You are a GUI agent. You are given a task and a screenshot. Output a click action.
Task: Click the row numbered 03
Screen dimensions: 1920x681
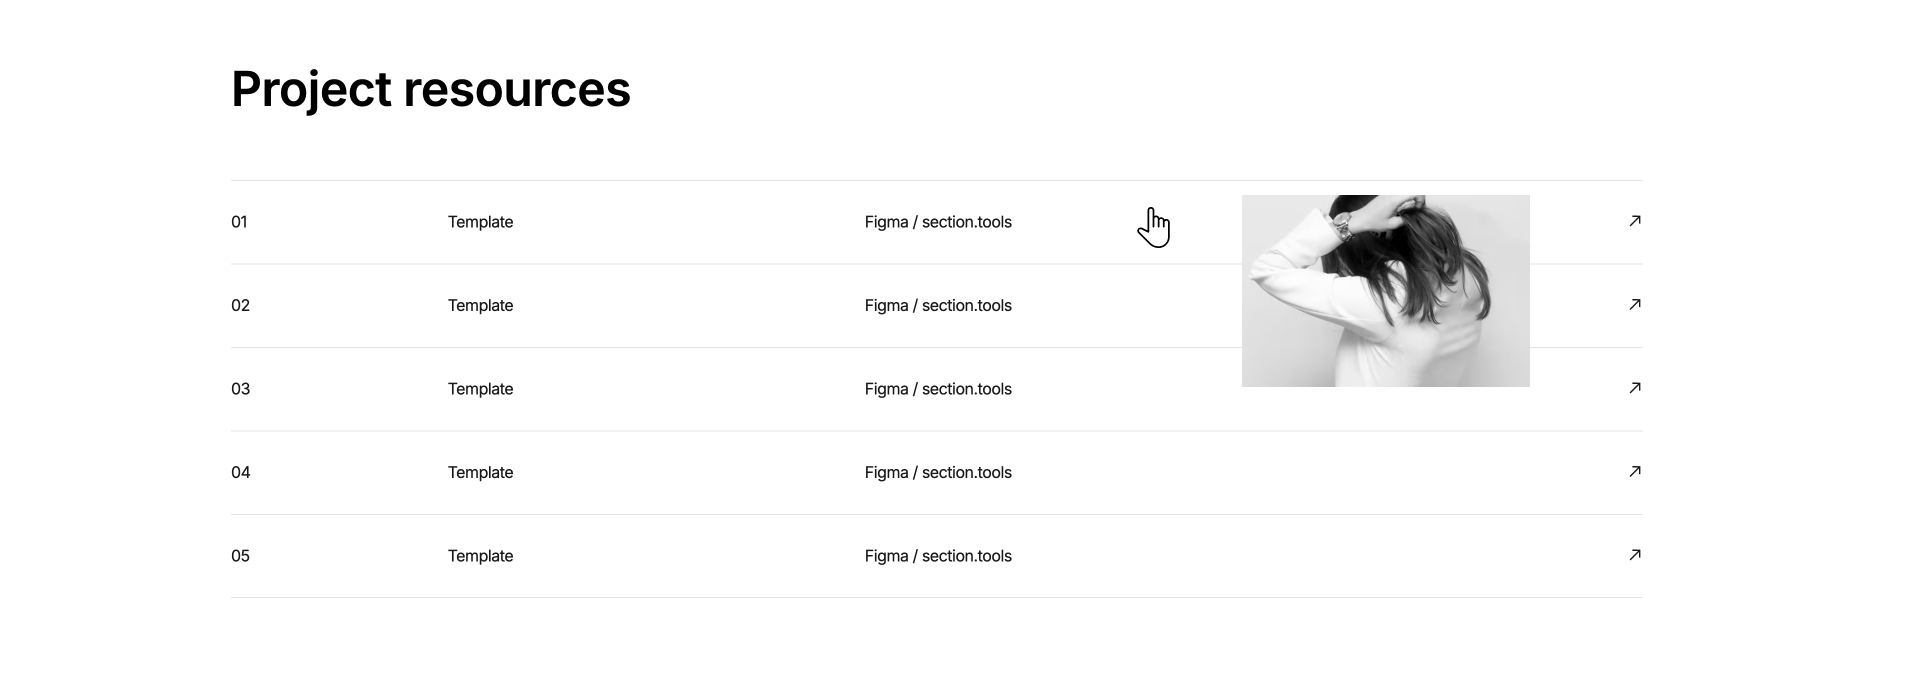[x=240, y=388]
